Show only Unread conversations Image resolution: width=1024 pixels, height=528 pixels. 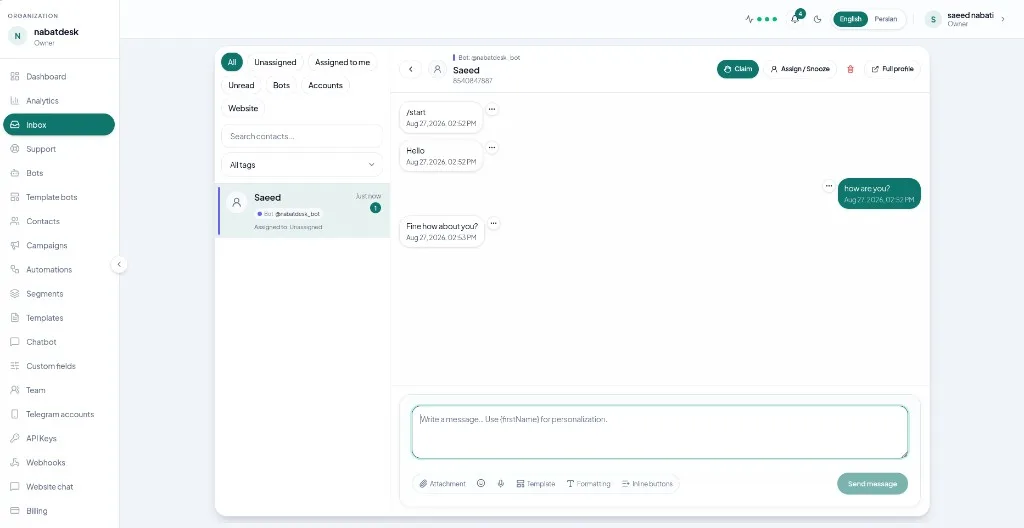pyautogui.click(x=241, y=85)
